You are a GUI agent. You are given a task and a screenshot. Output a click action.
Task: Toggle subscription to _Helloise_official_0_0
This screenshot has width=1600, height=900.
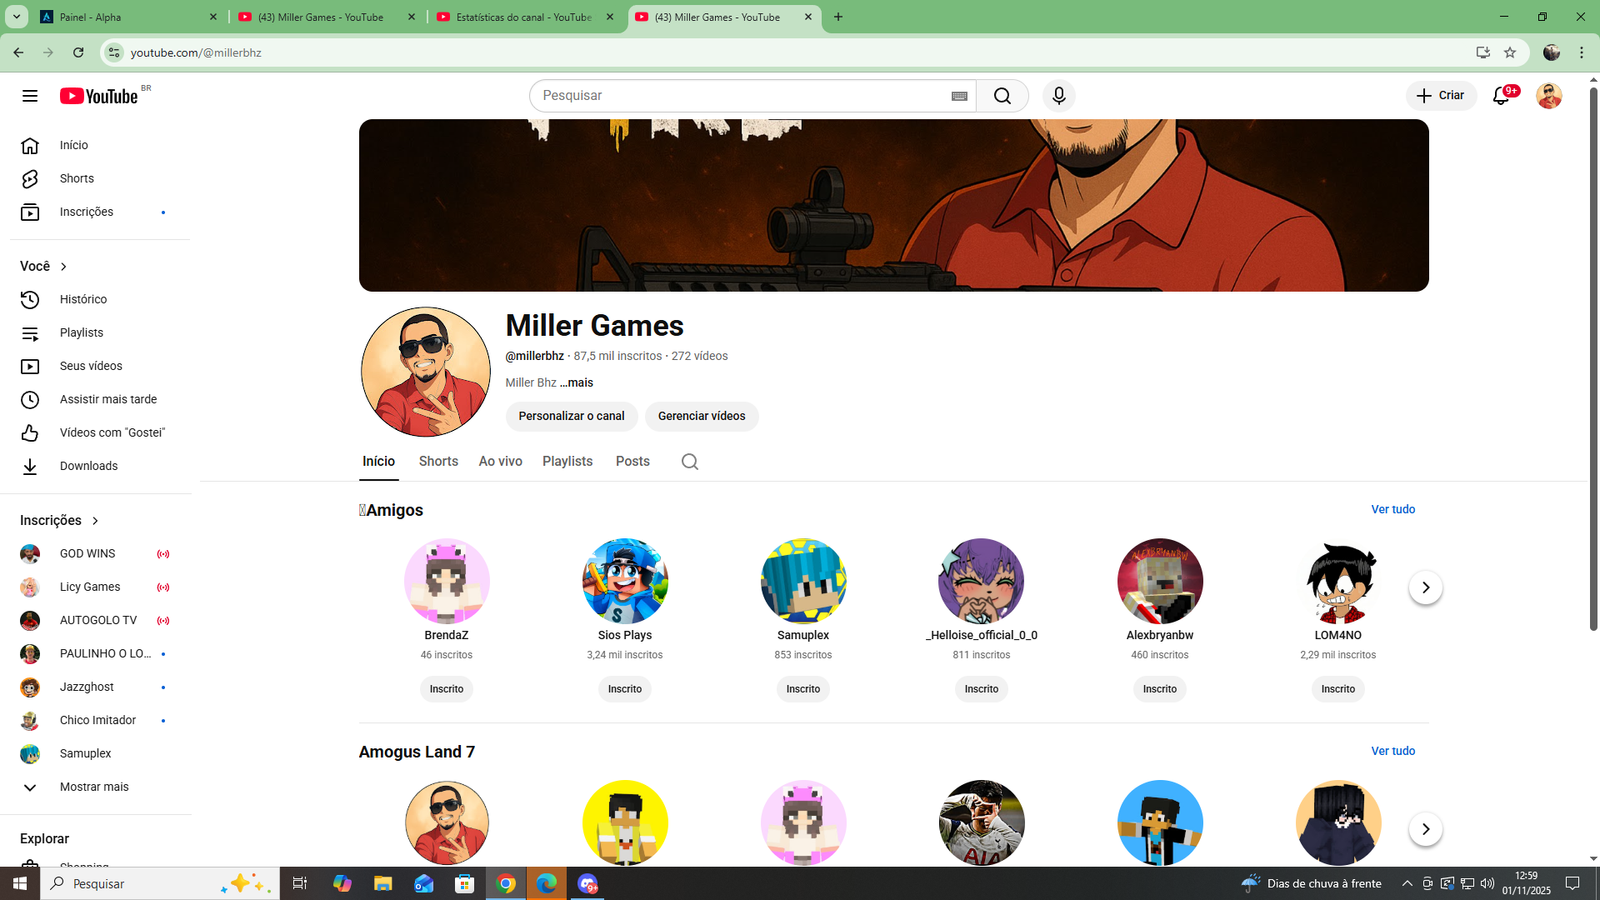click(981, 689)
